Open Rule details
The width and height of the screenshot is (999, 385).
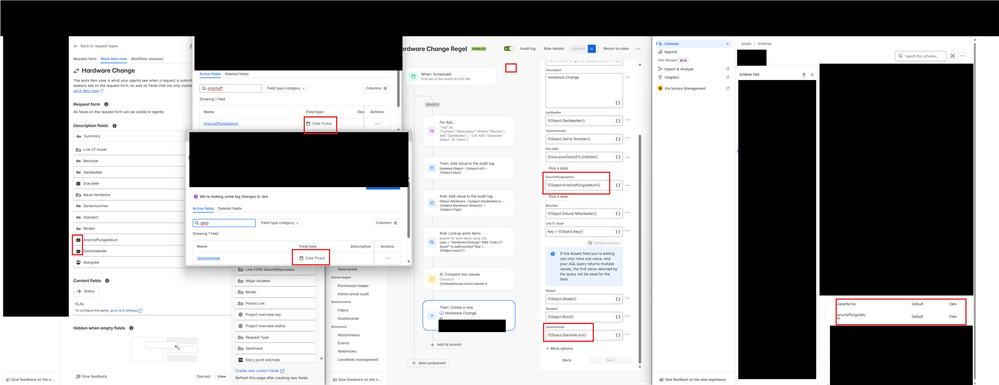(x=554, y=48)
